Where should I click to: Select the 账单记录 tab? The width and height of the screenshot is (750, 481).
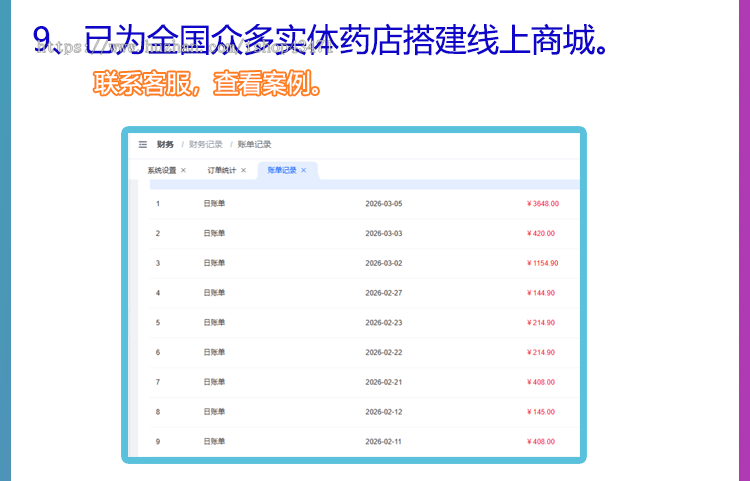tap(282, 170)
